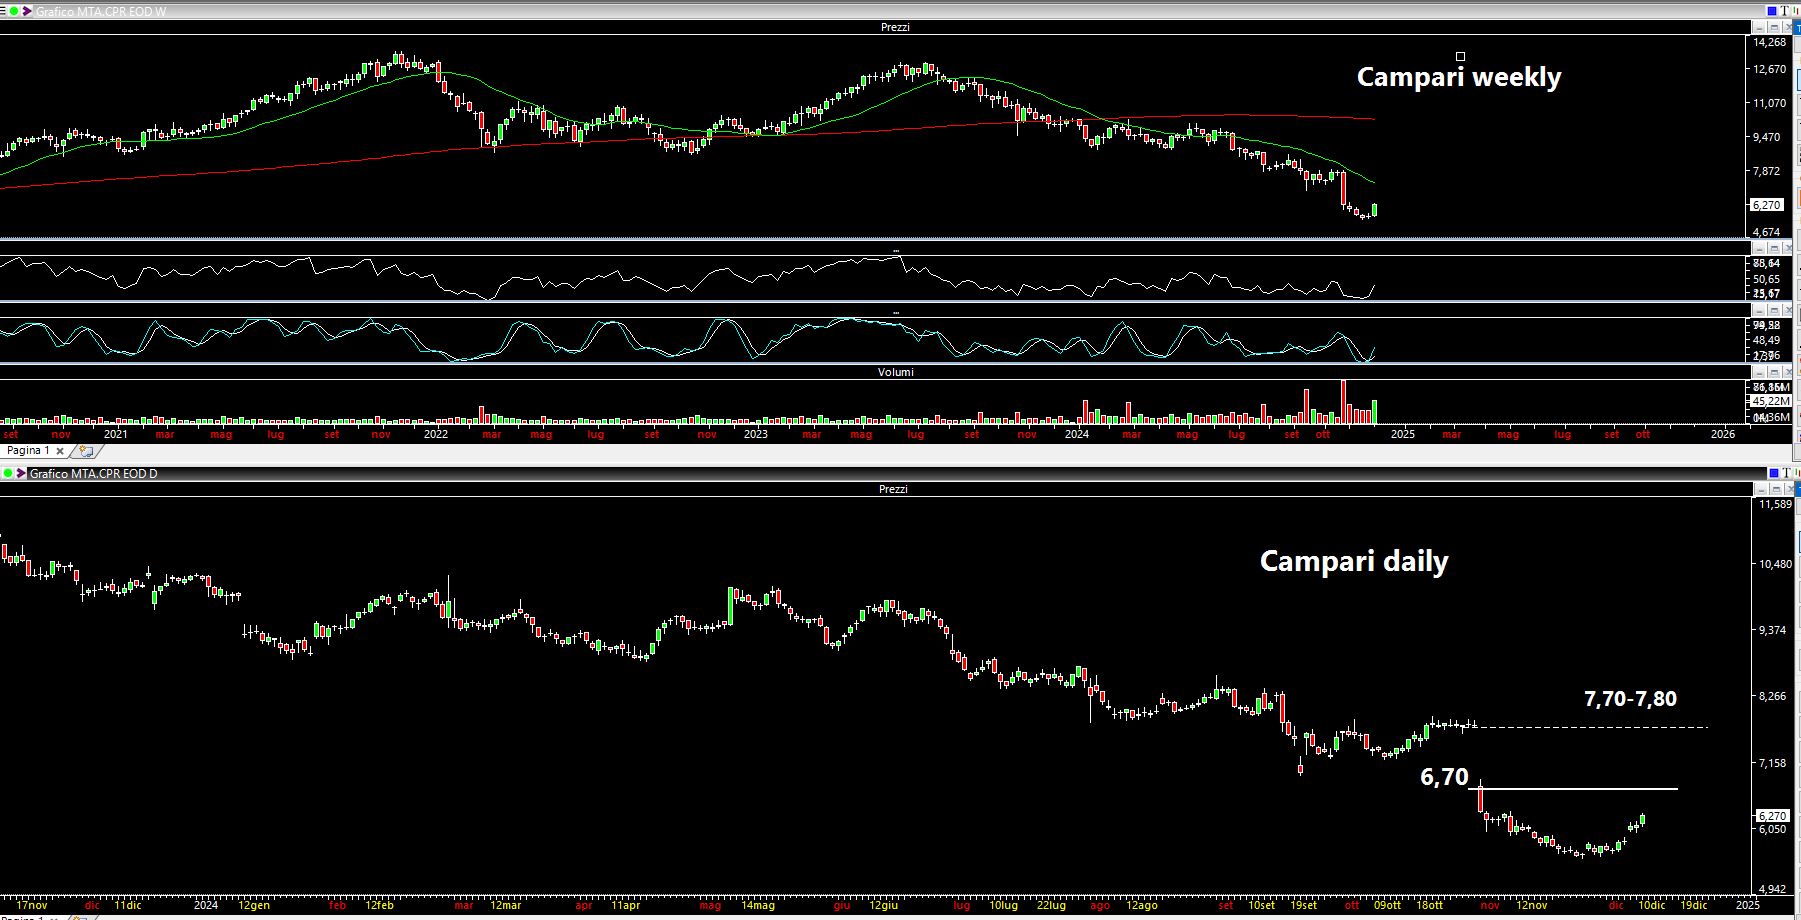Click the Volumi panel header label

[x=895, y=372]
